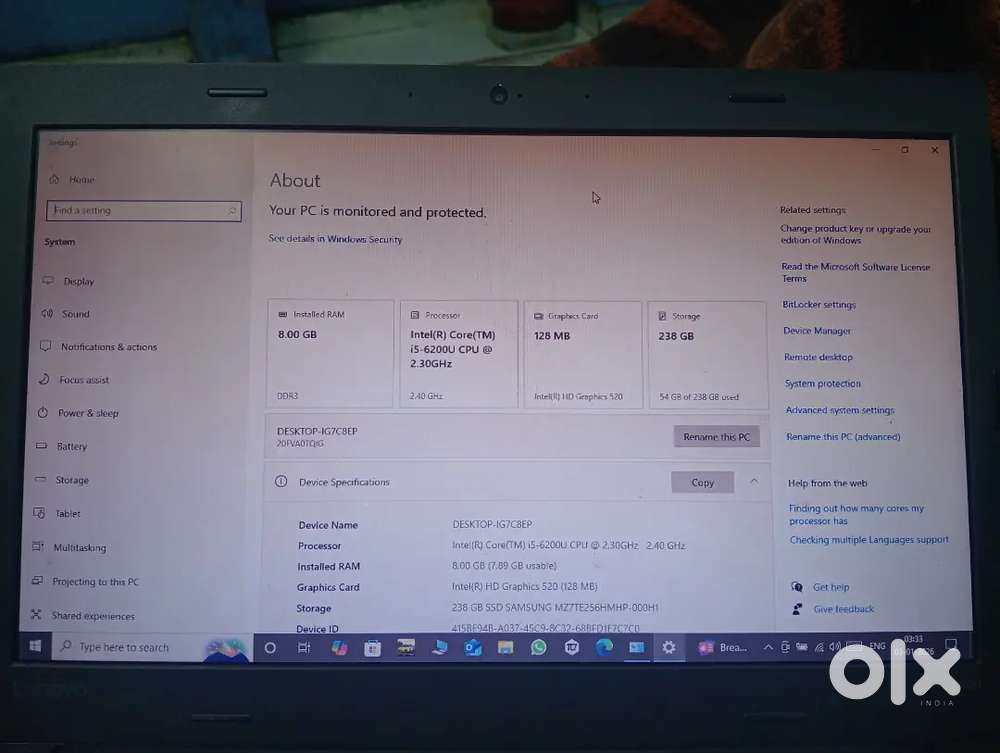Viewport: 1000px width, 753px height.
Task: Open Notifications & actions menu item
Action: 108,347
